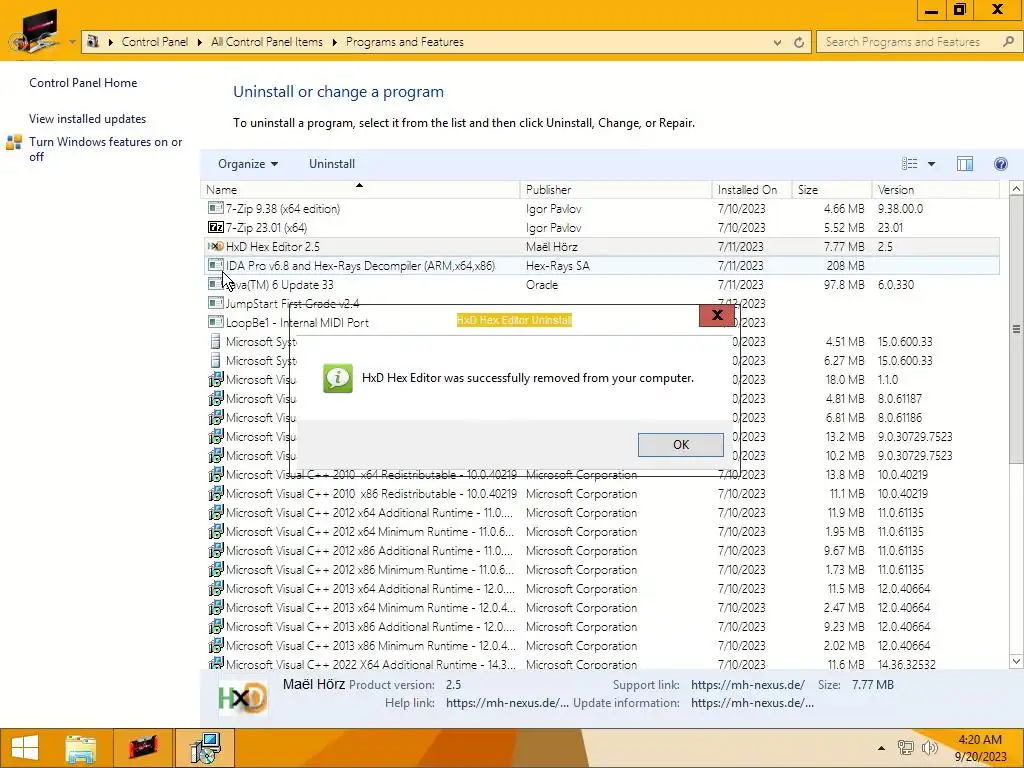The image size is (1024, 768).
Task: Click icon of Visual C++ 2010 x86 Redistributable
Action: click(x=216, y=493)
